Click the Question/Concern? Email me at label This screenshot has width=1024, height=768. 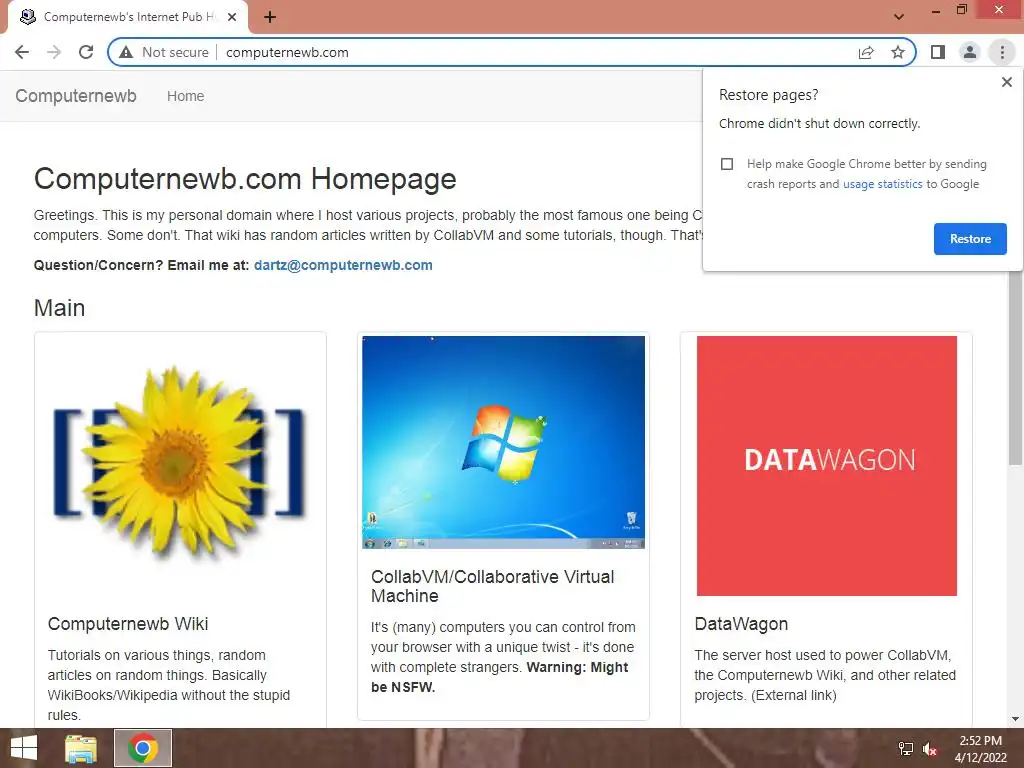[x=142, y=265]
